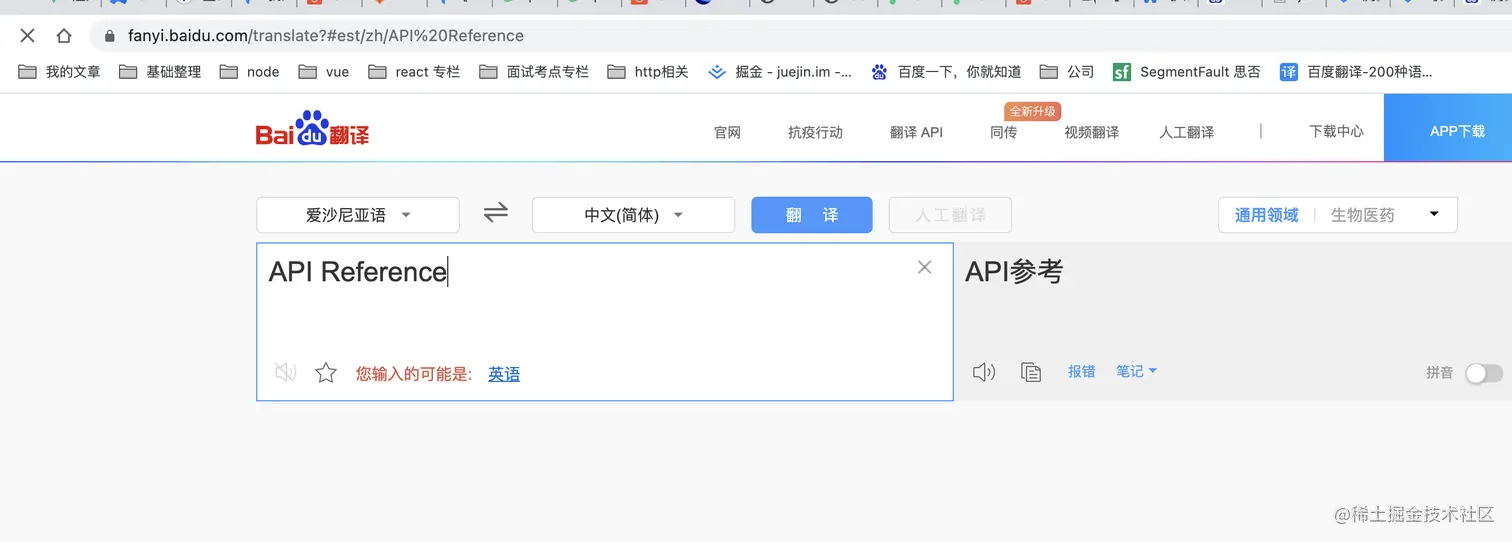Open 公司 bookmark folder
This screenshot has height=542, width=1512.
pyautogui.click(x=1067, y=72)
